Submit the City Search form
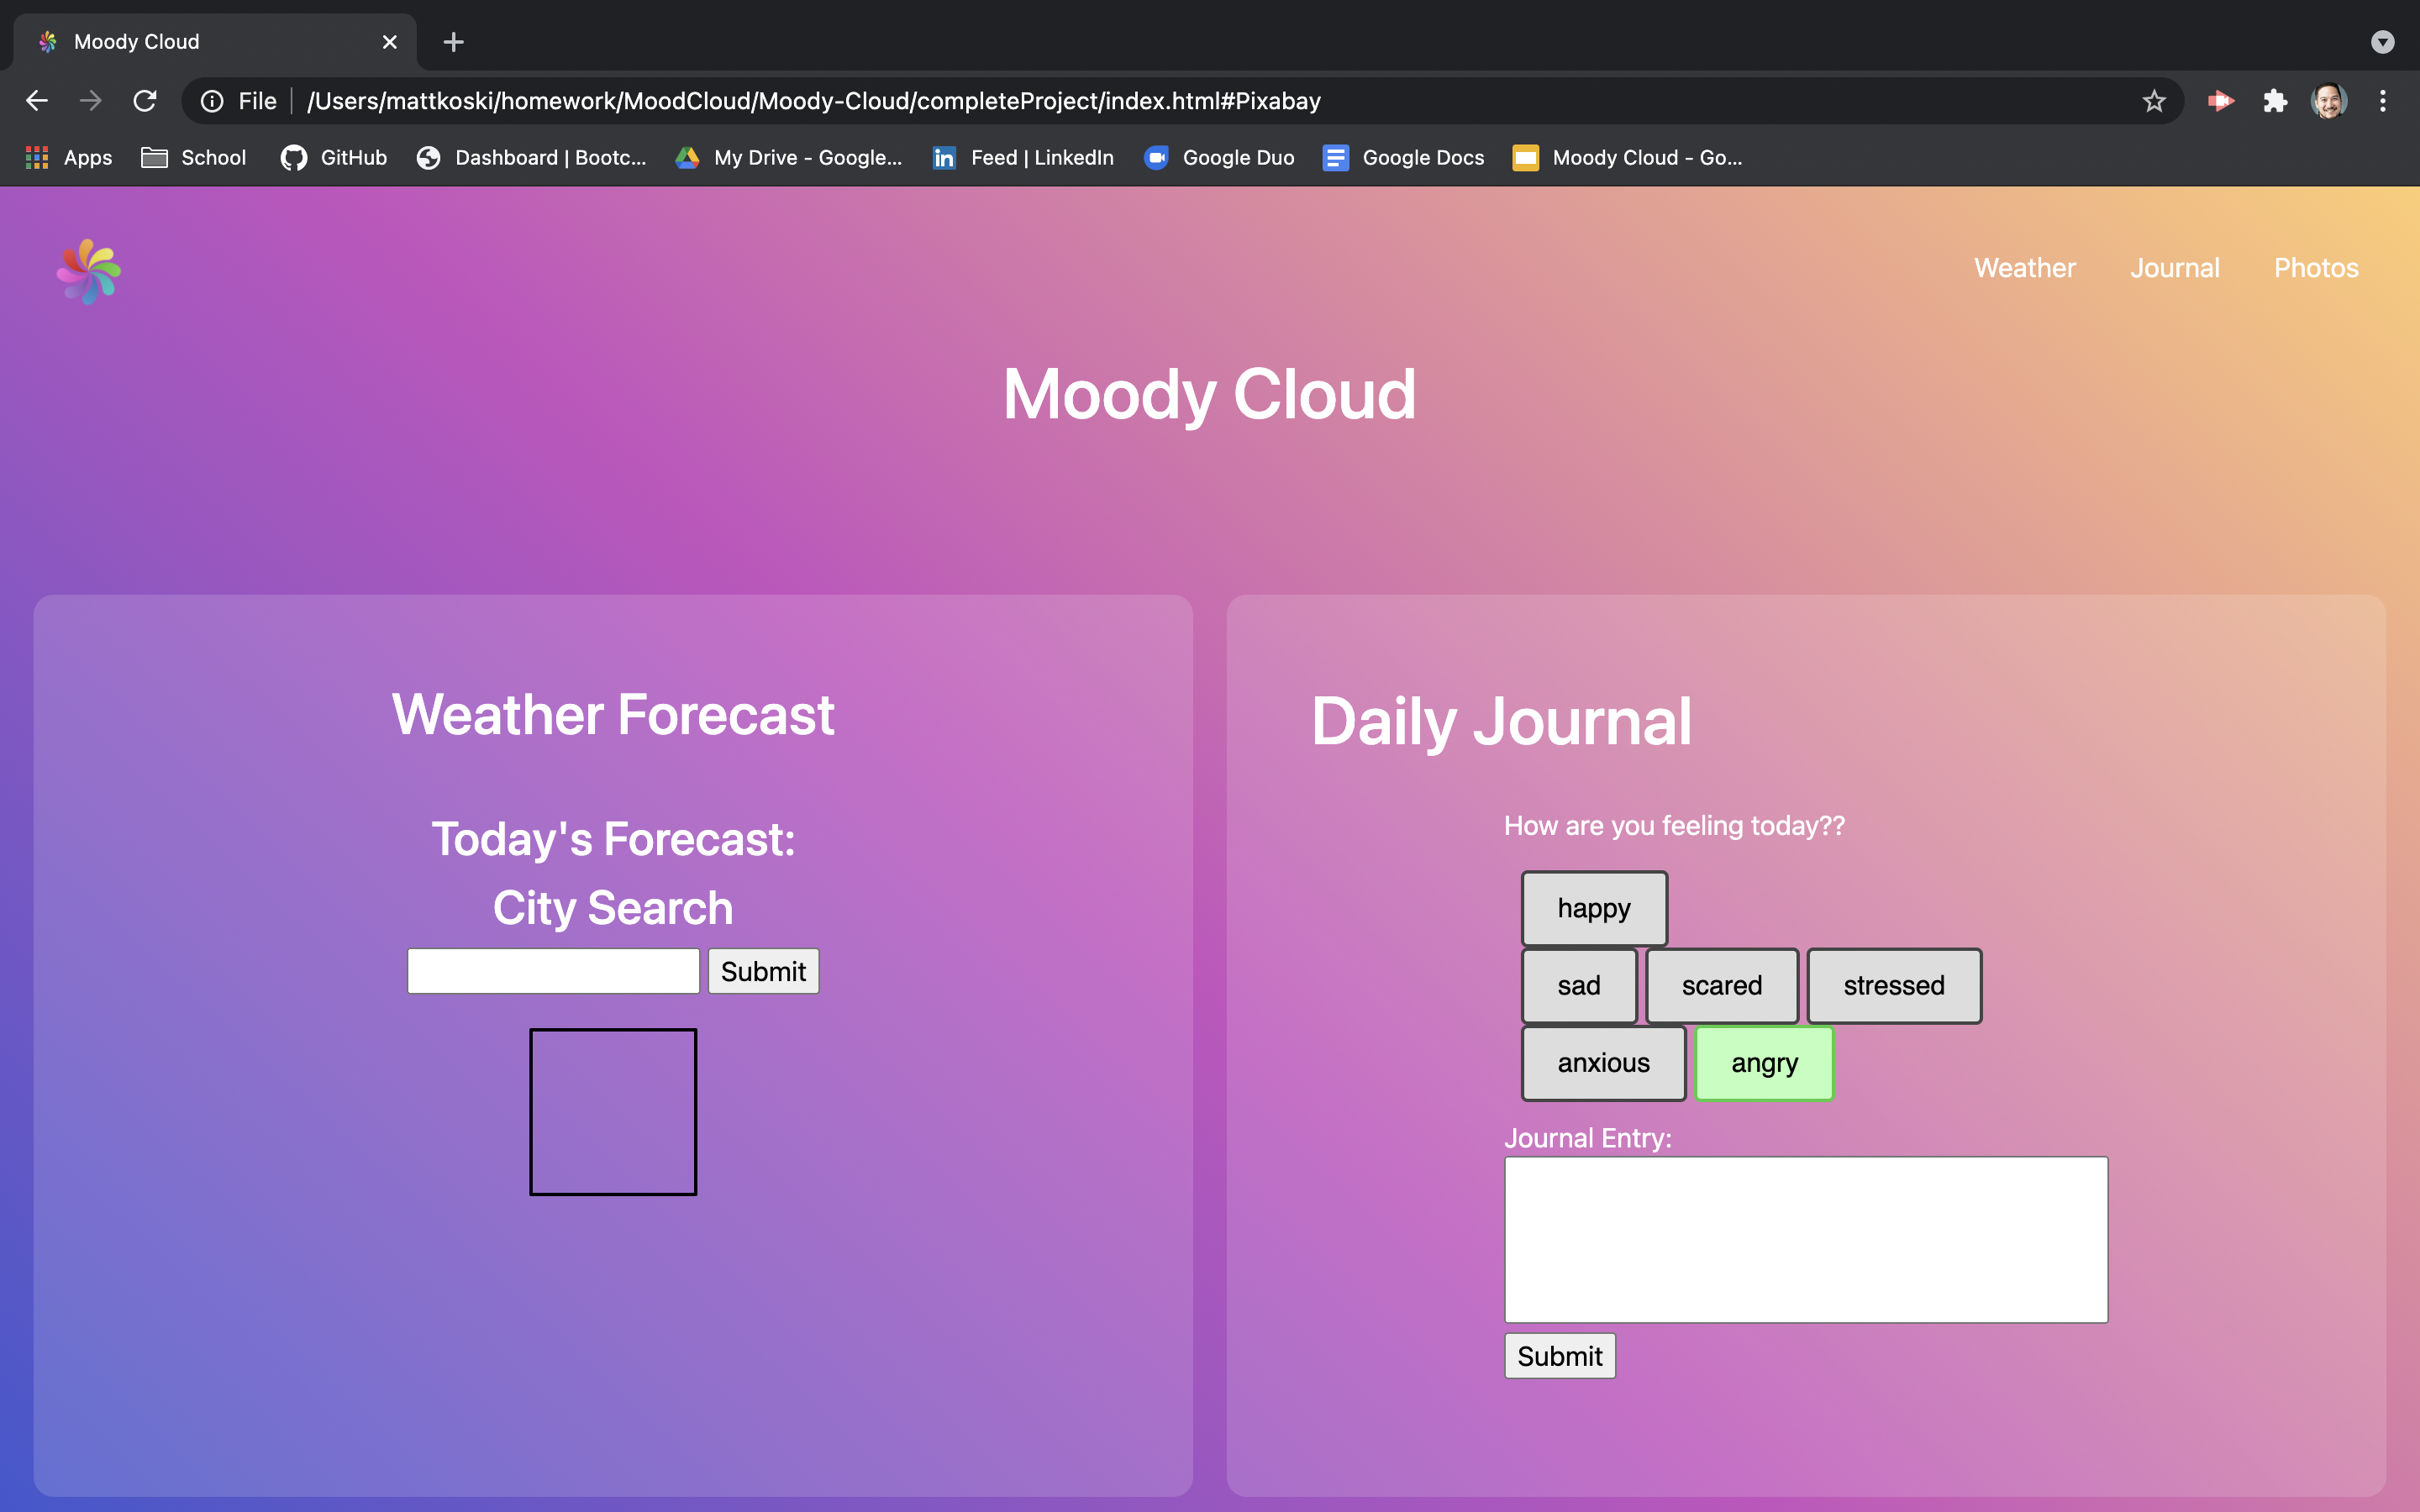This screenshot has width=2420, height=1512. [x=764, y=971]
